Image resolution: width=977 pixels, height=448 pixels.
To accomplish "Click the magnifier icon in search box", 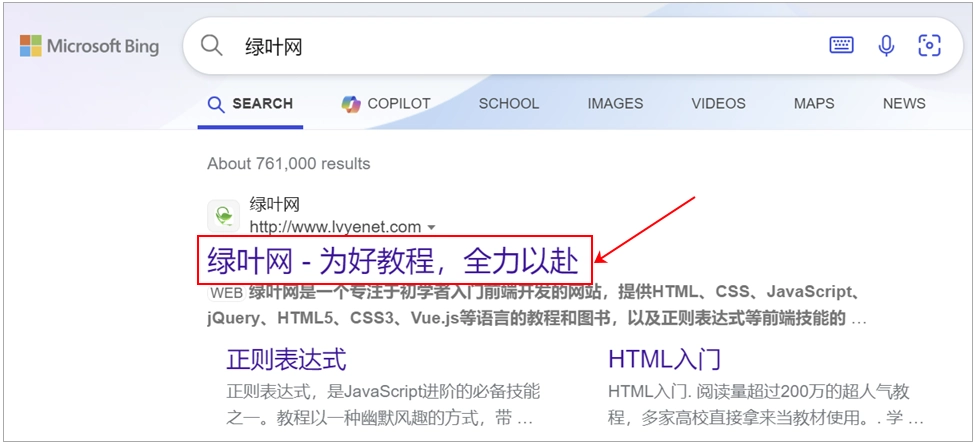I will tap(212, 45).
